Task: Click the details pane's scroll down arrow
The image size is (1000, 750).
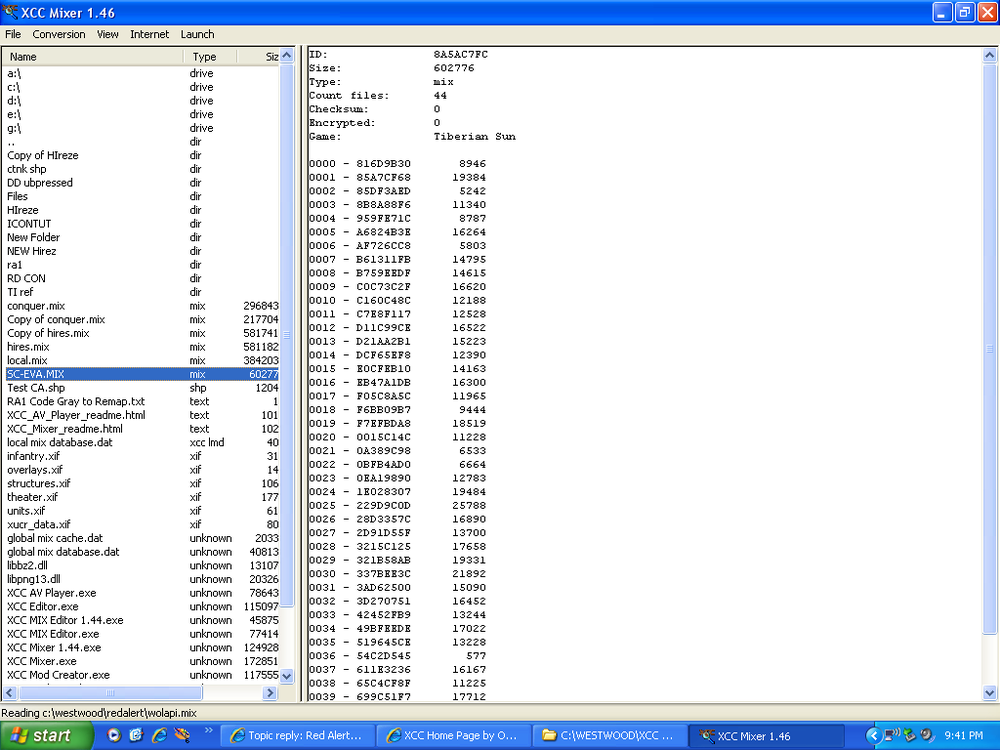Action: tap(990, 693)
